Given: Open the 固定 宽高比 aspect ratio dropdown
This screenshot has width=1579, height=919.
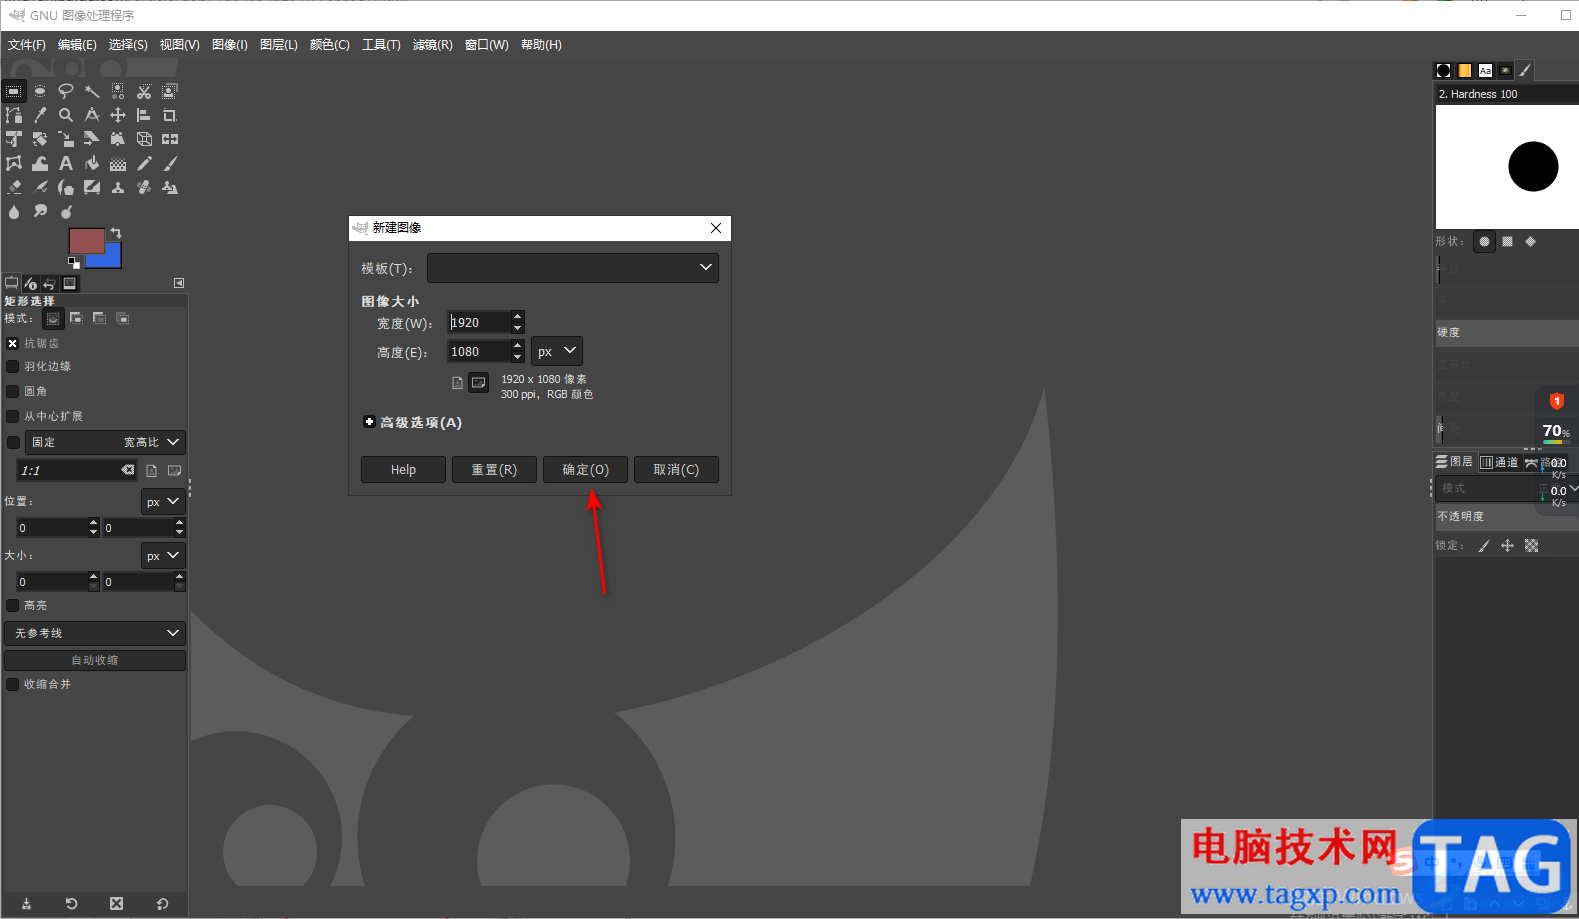Looking at the screenshot, I should [105, 442].
